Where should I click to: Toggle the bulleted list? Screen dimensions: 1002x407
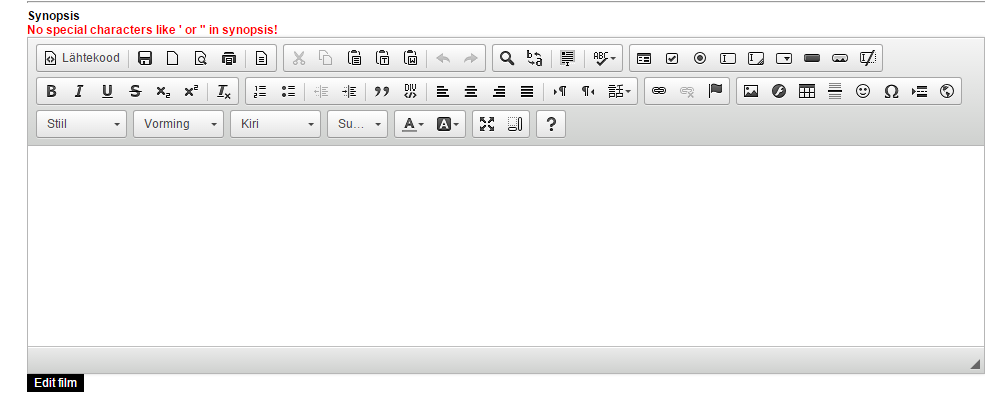click(x=288, y=91)
